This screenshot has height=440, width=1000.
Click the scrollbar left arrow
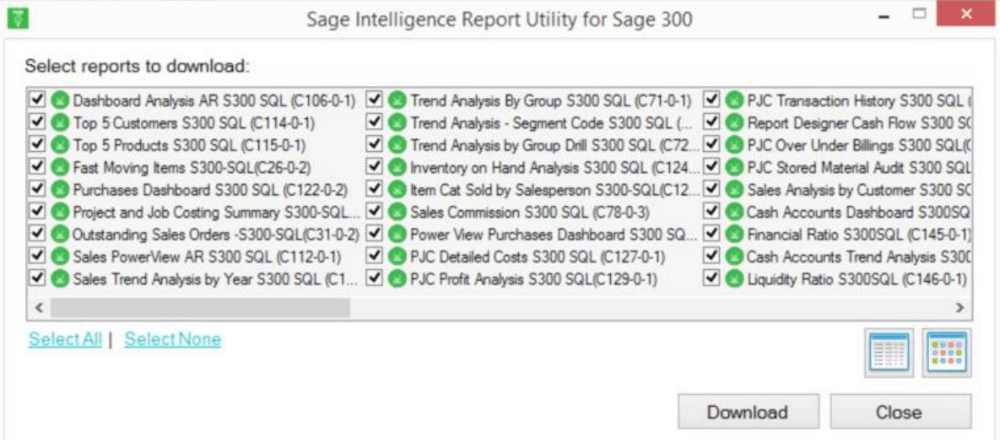click(x=38, y=307)
